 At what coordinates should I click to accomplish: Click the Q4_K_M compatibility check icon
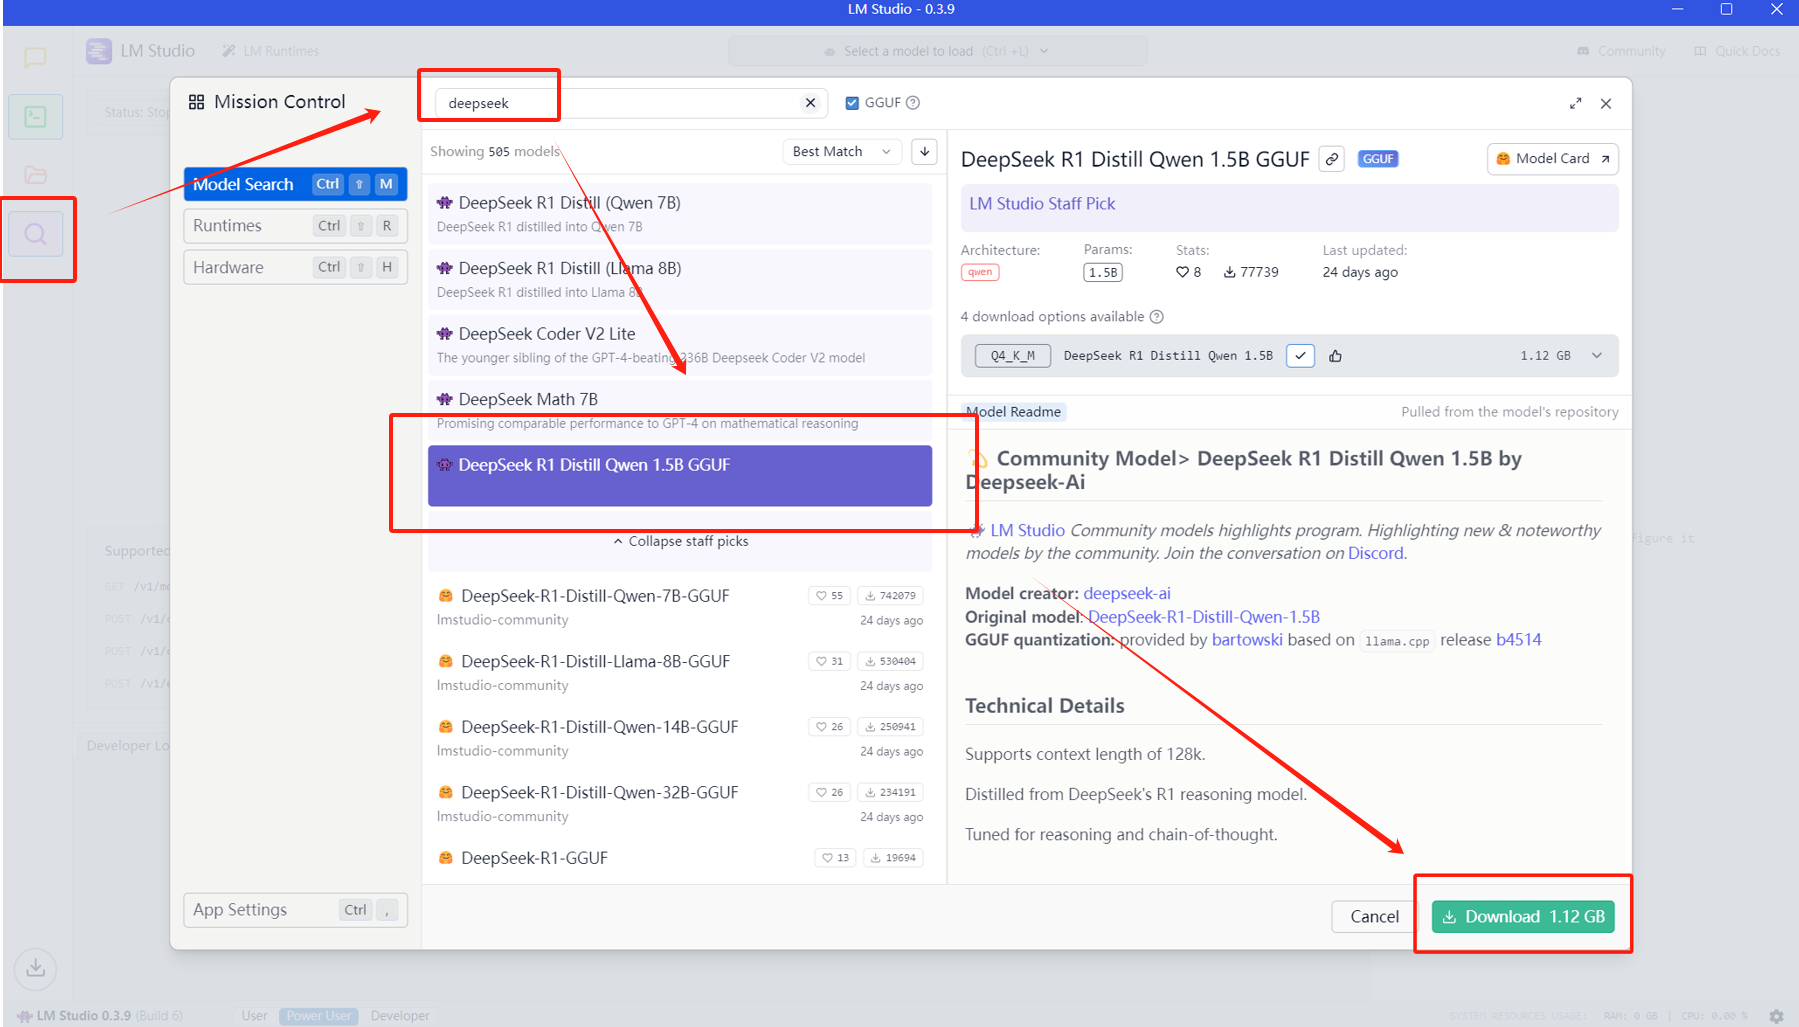click(x=1300, y=356)
